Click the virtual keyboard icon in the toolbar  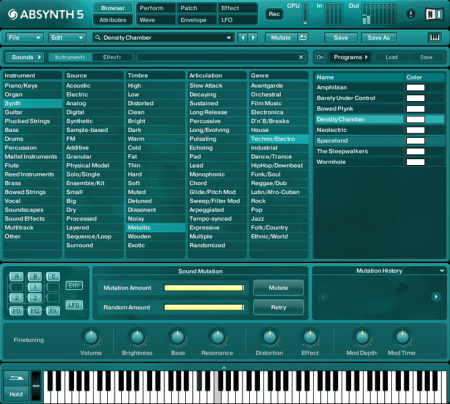coord(435,38)
